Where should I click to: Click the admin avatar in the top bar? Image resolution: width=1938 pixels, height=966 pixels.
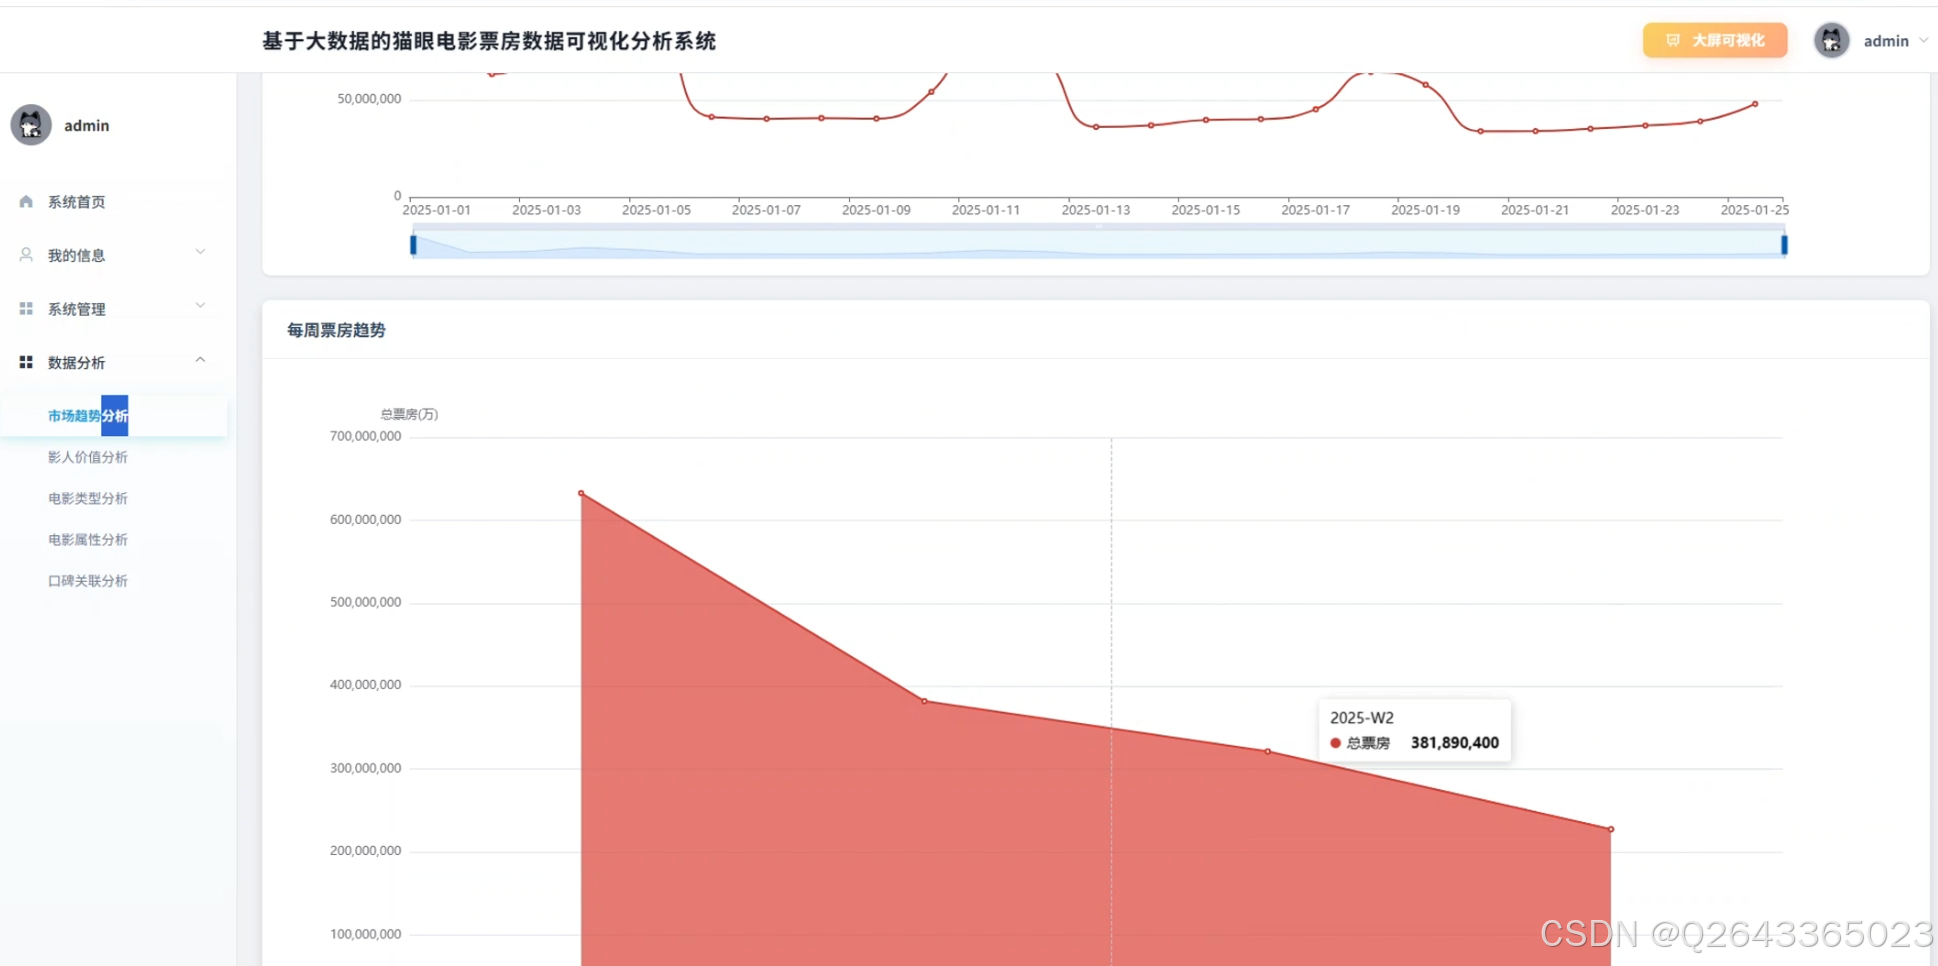(x=1831, y=40)
